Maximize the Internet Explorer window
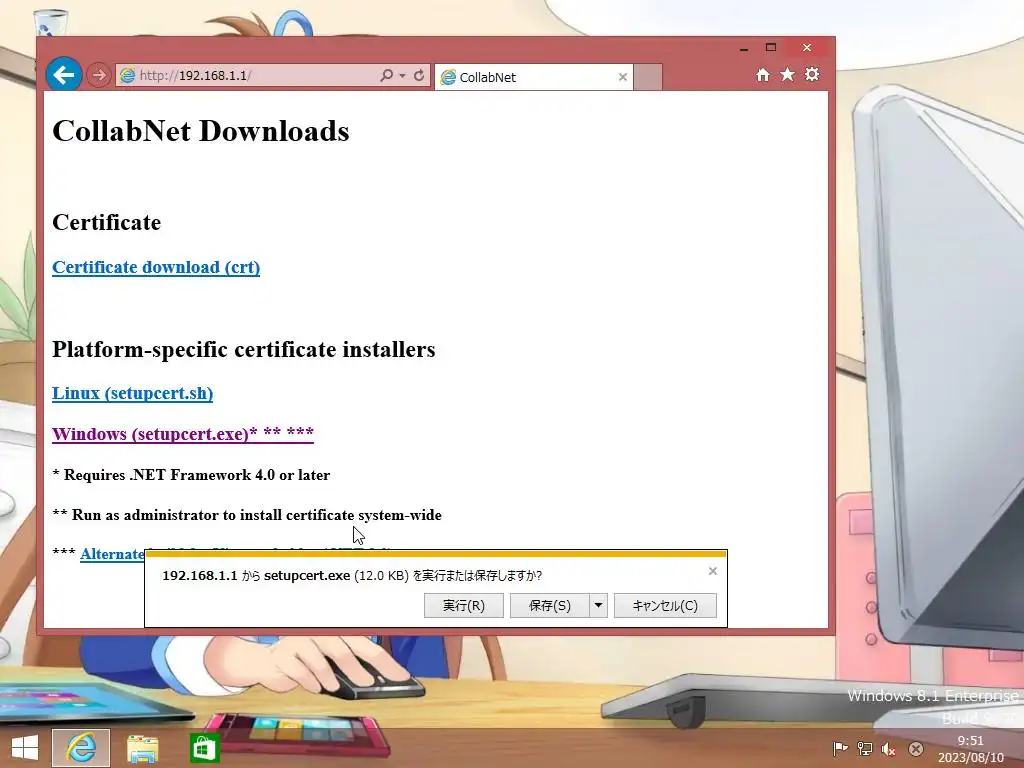Image resolution: width=1024 pixels, height=768 pixels. click(x=771, y=48)
